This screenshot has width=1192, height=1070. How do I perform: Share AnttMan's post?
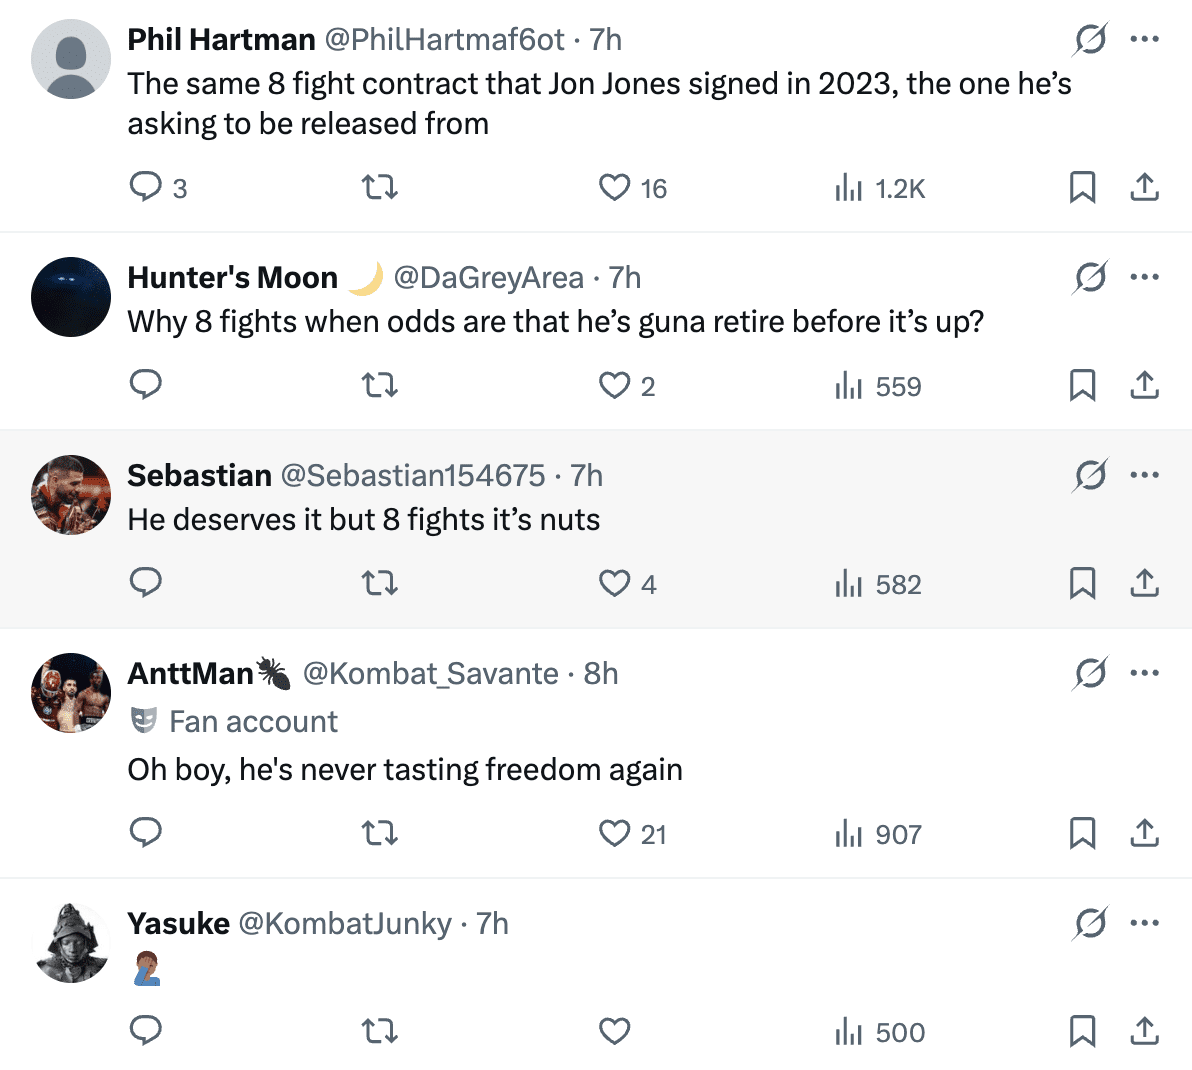[x=1144, y=833]
